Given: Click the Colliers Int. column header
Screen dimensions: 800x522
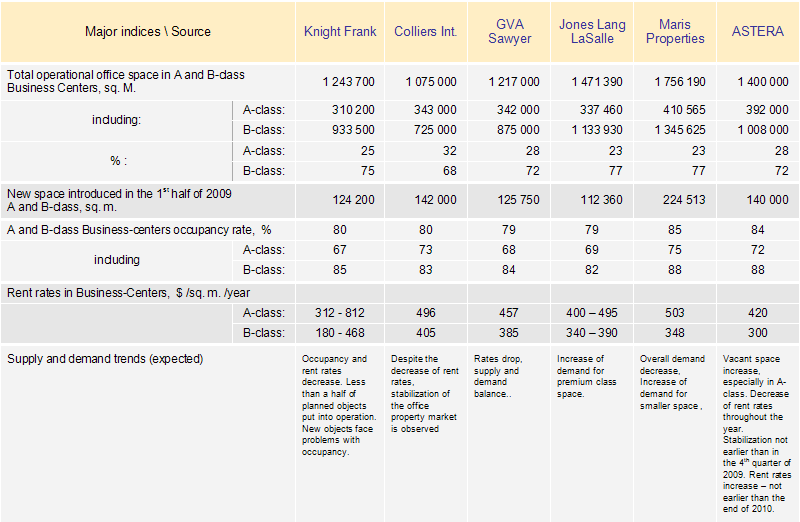Looking at the screenshot, I should pyautogui.click(x=426, y=32).
